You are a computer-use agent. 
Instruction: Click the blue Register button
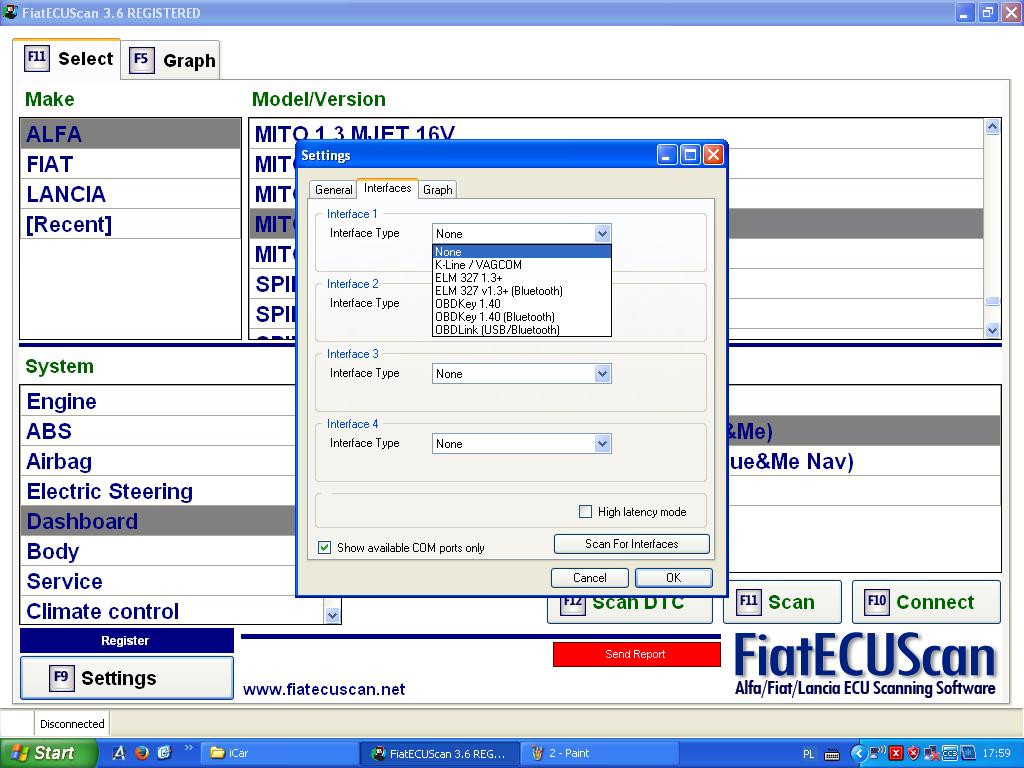tap(127, 641)
